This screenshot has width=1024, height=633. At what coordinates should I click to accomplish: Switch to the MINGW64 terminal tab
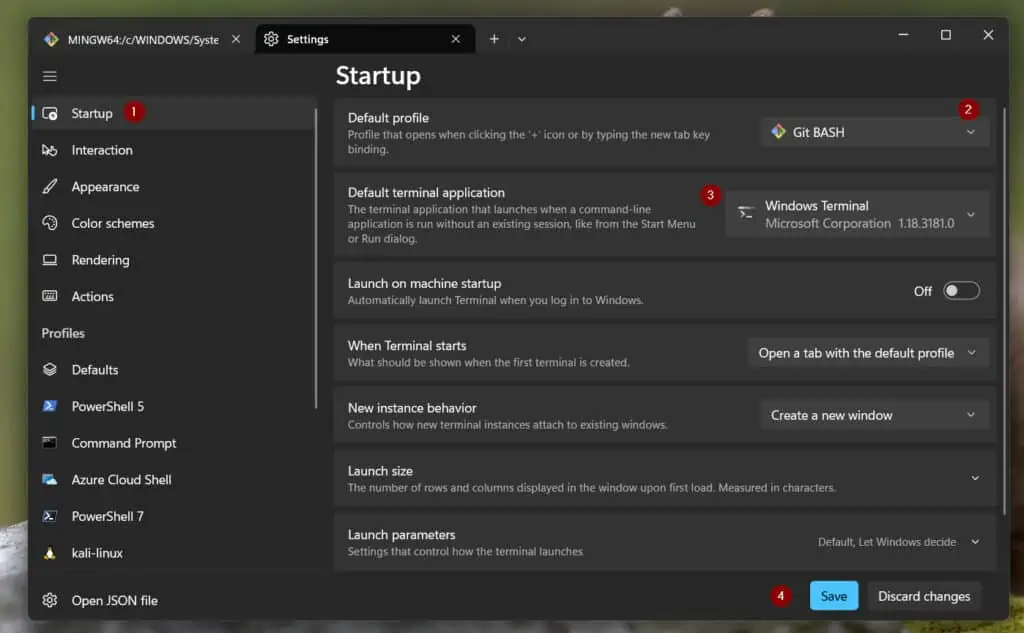click(x=142, y=39)
